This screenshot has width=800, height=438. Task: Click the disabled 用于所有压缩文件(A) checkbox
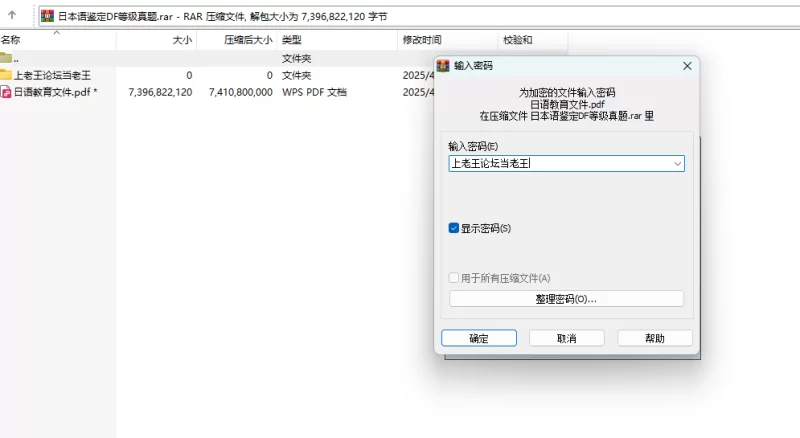click(x=454, y=278)
